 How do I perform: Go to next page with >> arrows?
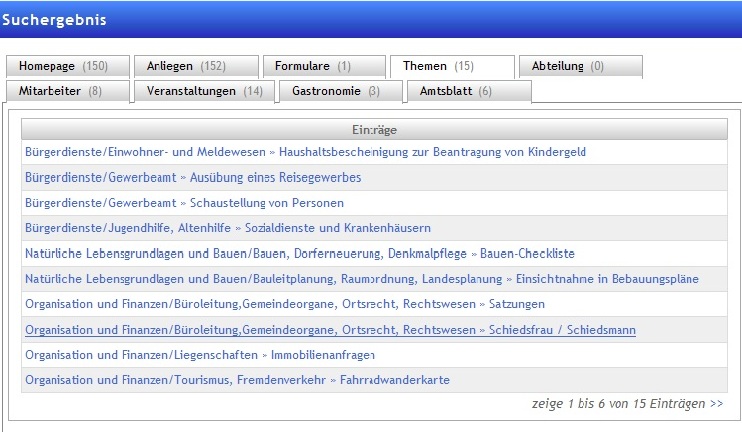tap(716, 404)
